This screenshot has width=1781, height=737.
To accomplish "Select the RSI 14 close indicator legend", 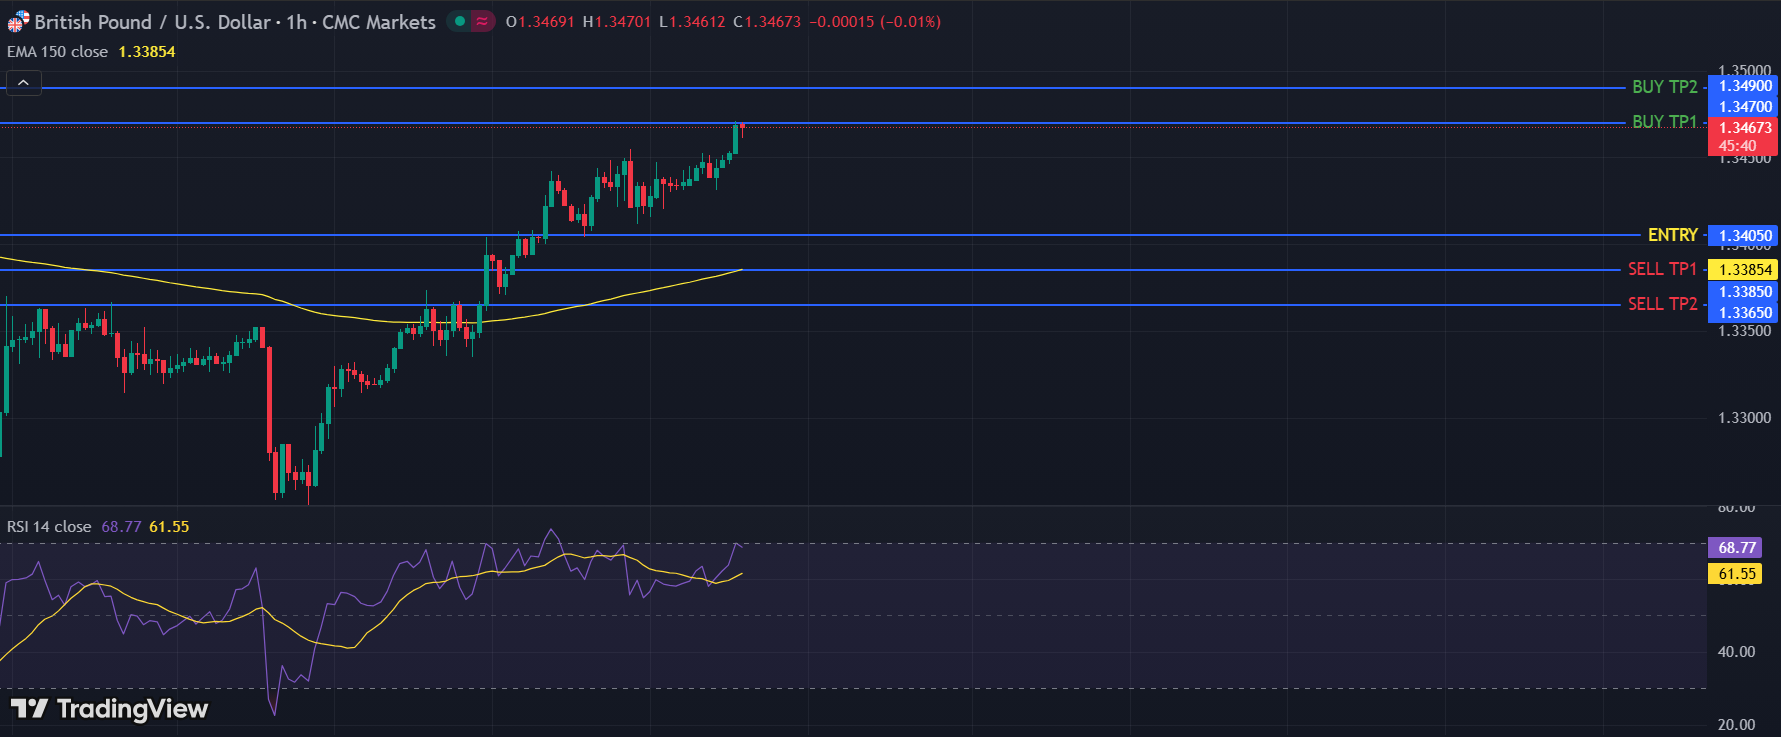I will [x=49, y=527].
